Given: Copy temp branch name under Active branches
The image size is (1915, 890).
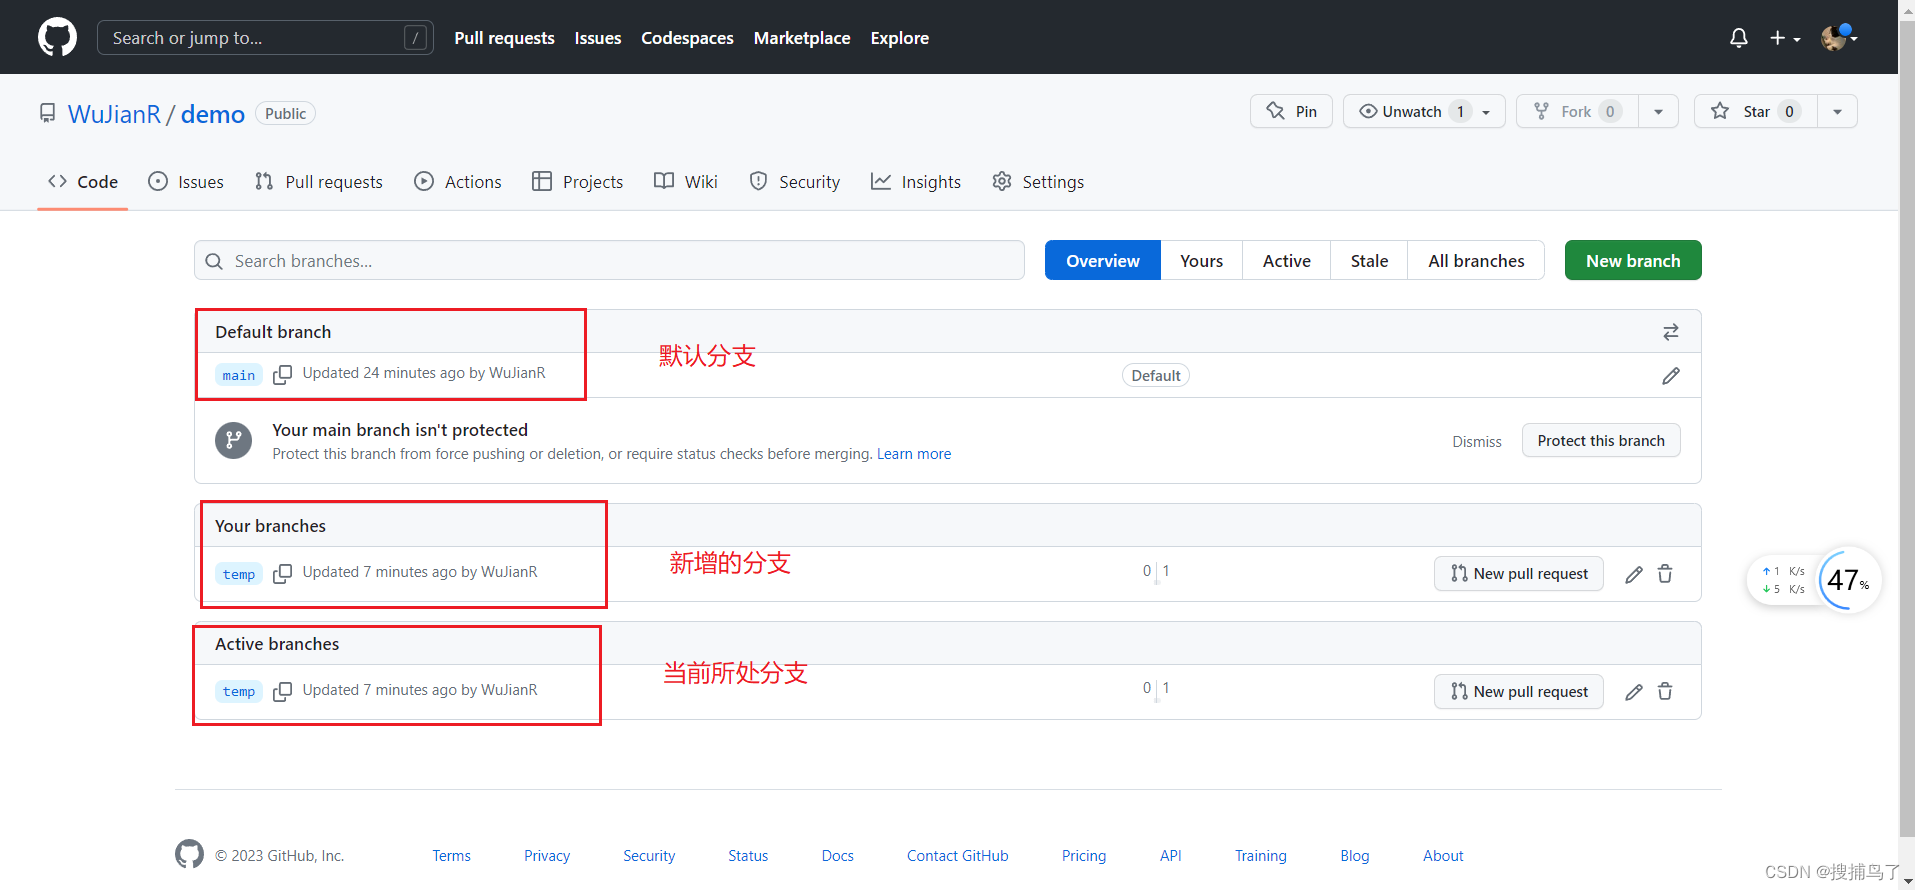Looking at the screenshot, I should (283, 692).
